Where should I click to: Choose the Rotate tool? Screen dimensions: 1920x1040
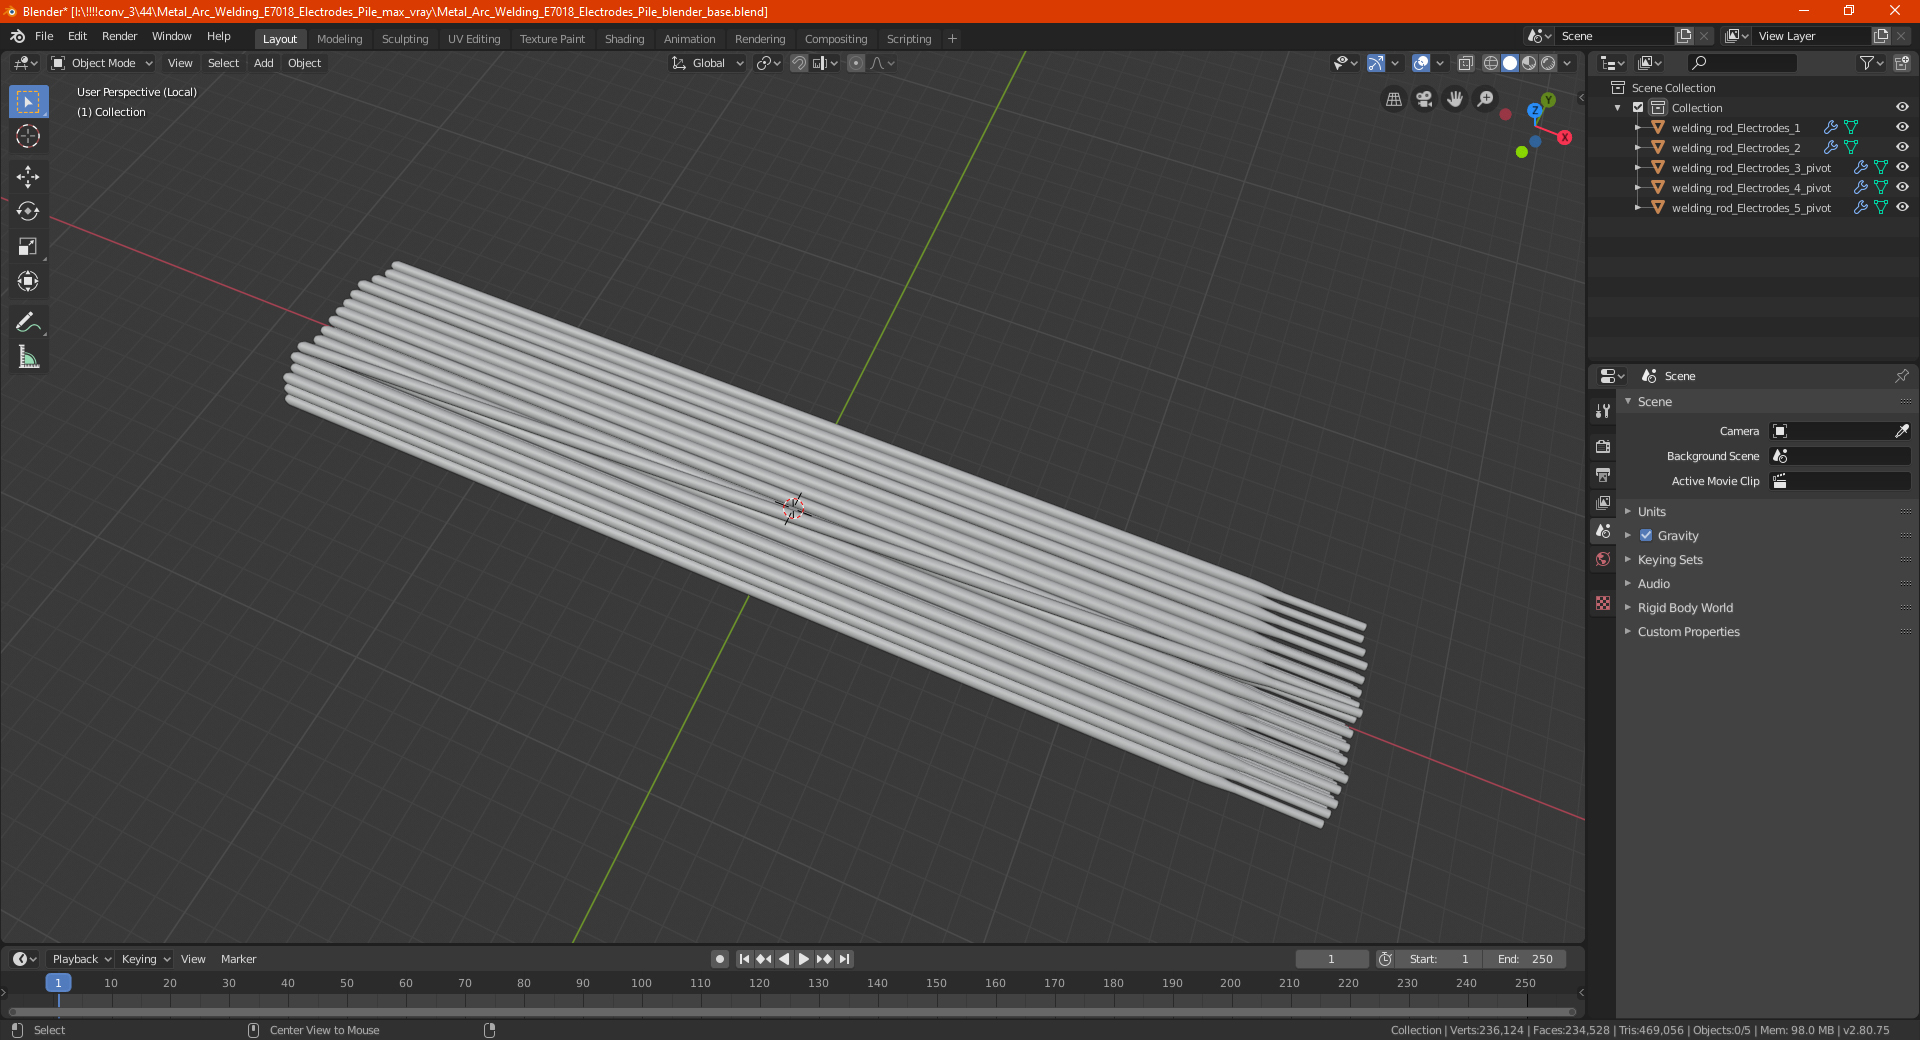coord(28,211)
